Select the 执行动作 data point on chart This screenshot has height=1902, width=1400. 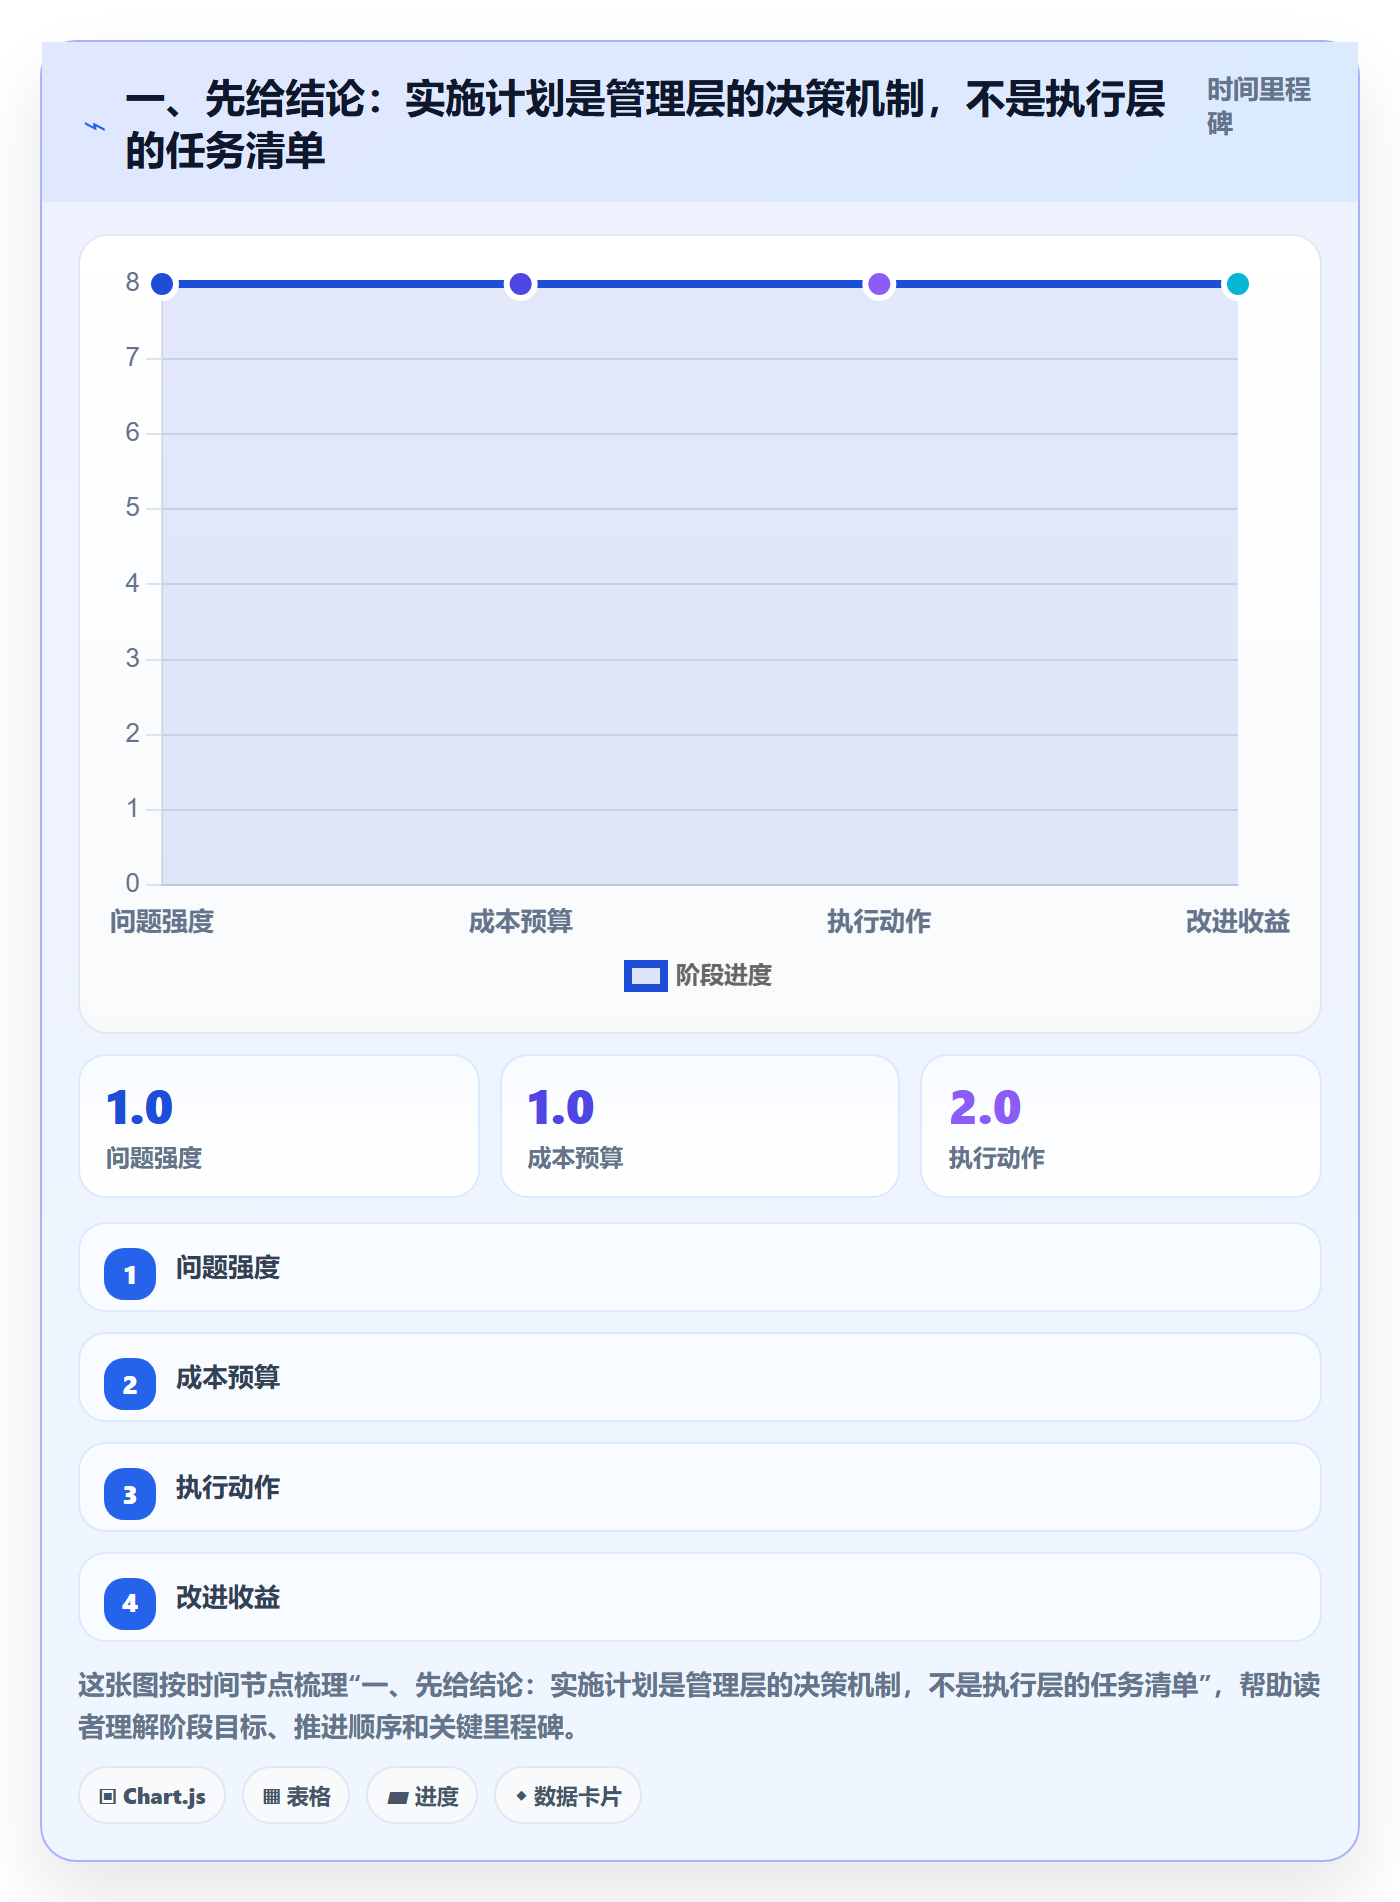pyautogui.click(x=879, y=284)
